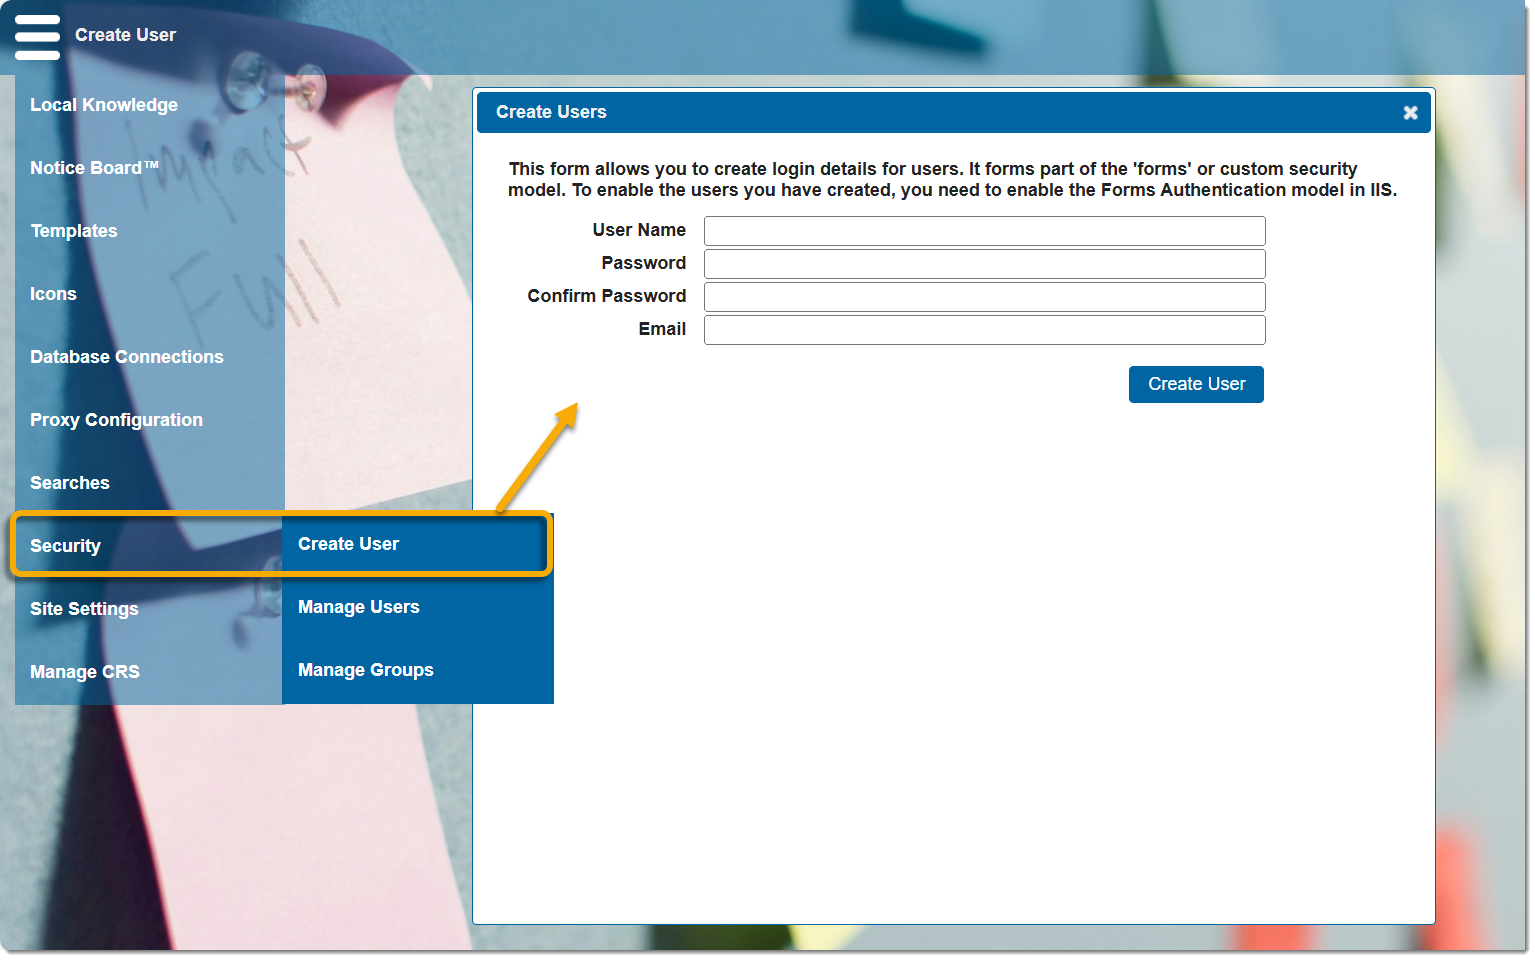Close the Create Users dialog
The width and height of the screenshot is (1535, 960).
pos(1410,113)
